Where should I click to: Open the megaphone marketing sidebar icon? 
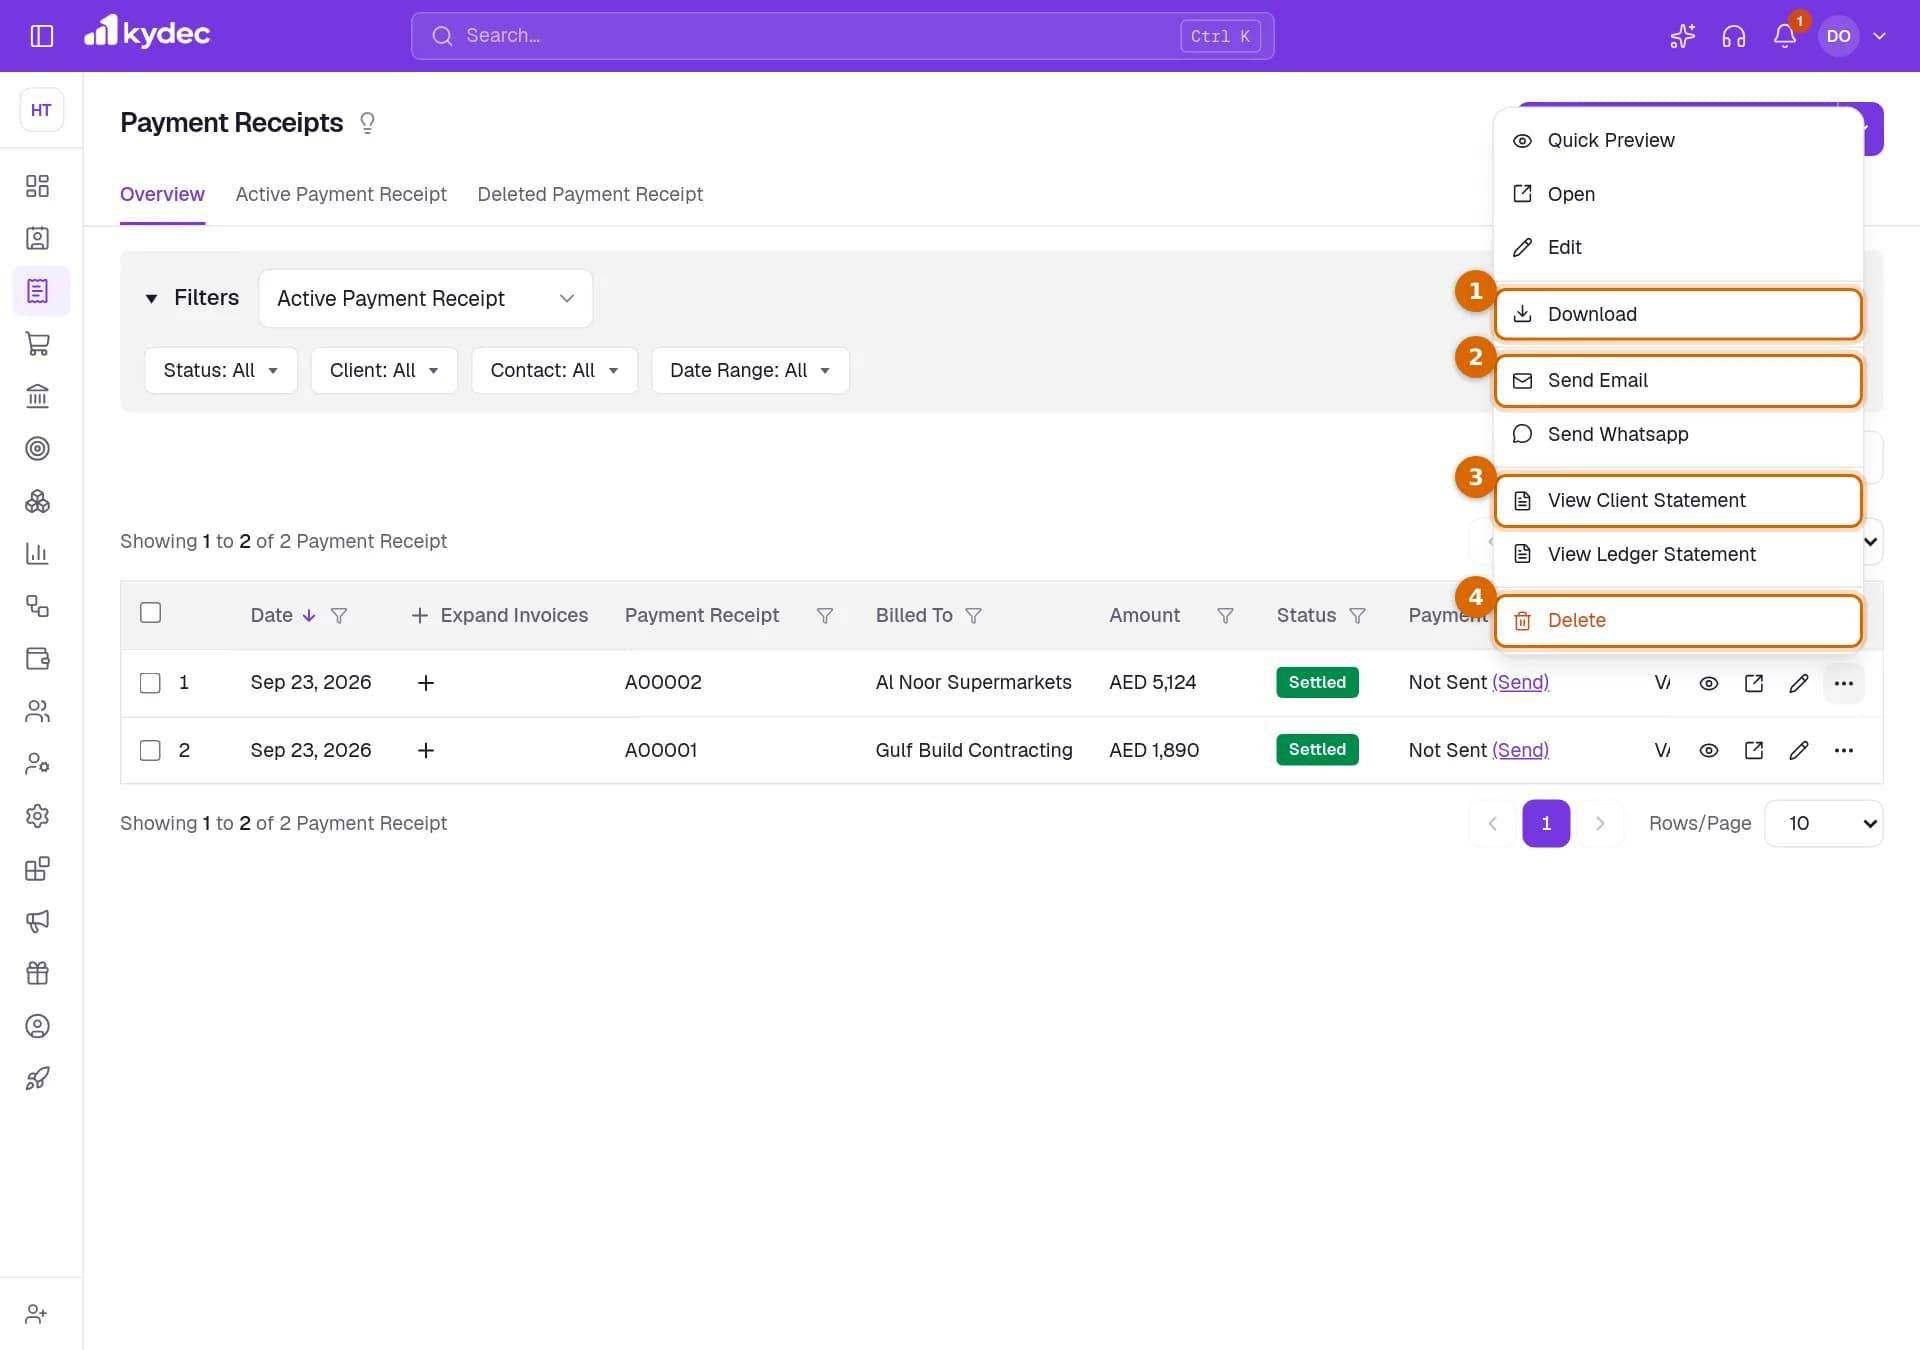click(37, 921)
